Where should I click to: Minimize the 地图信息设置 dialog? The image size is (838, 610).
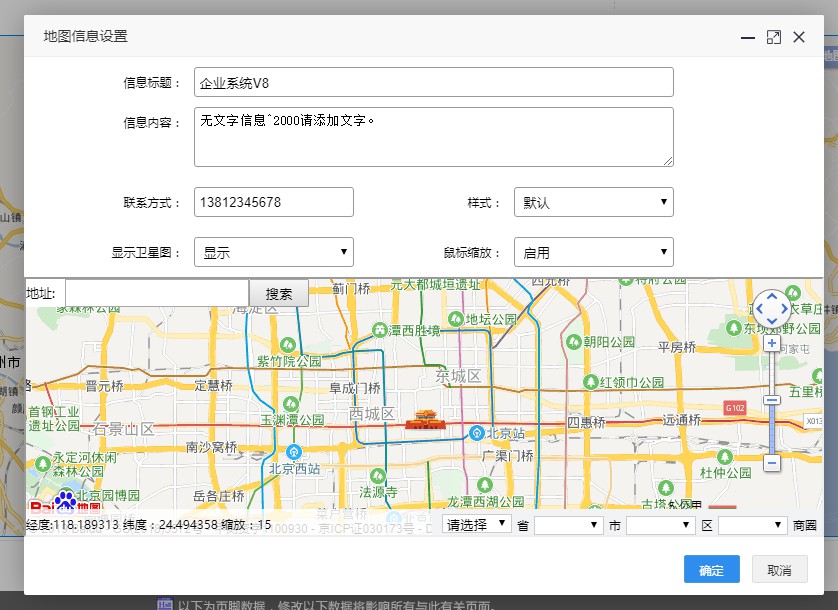coord(748,37)
